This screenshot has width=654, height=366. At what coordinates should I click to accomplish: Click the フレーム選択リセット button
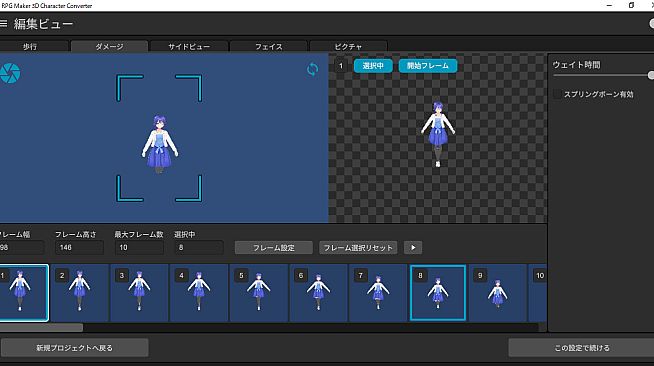pos(358,248)
